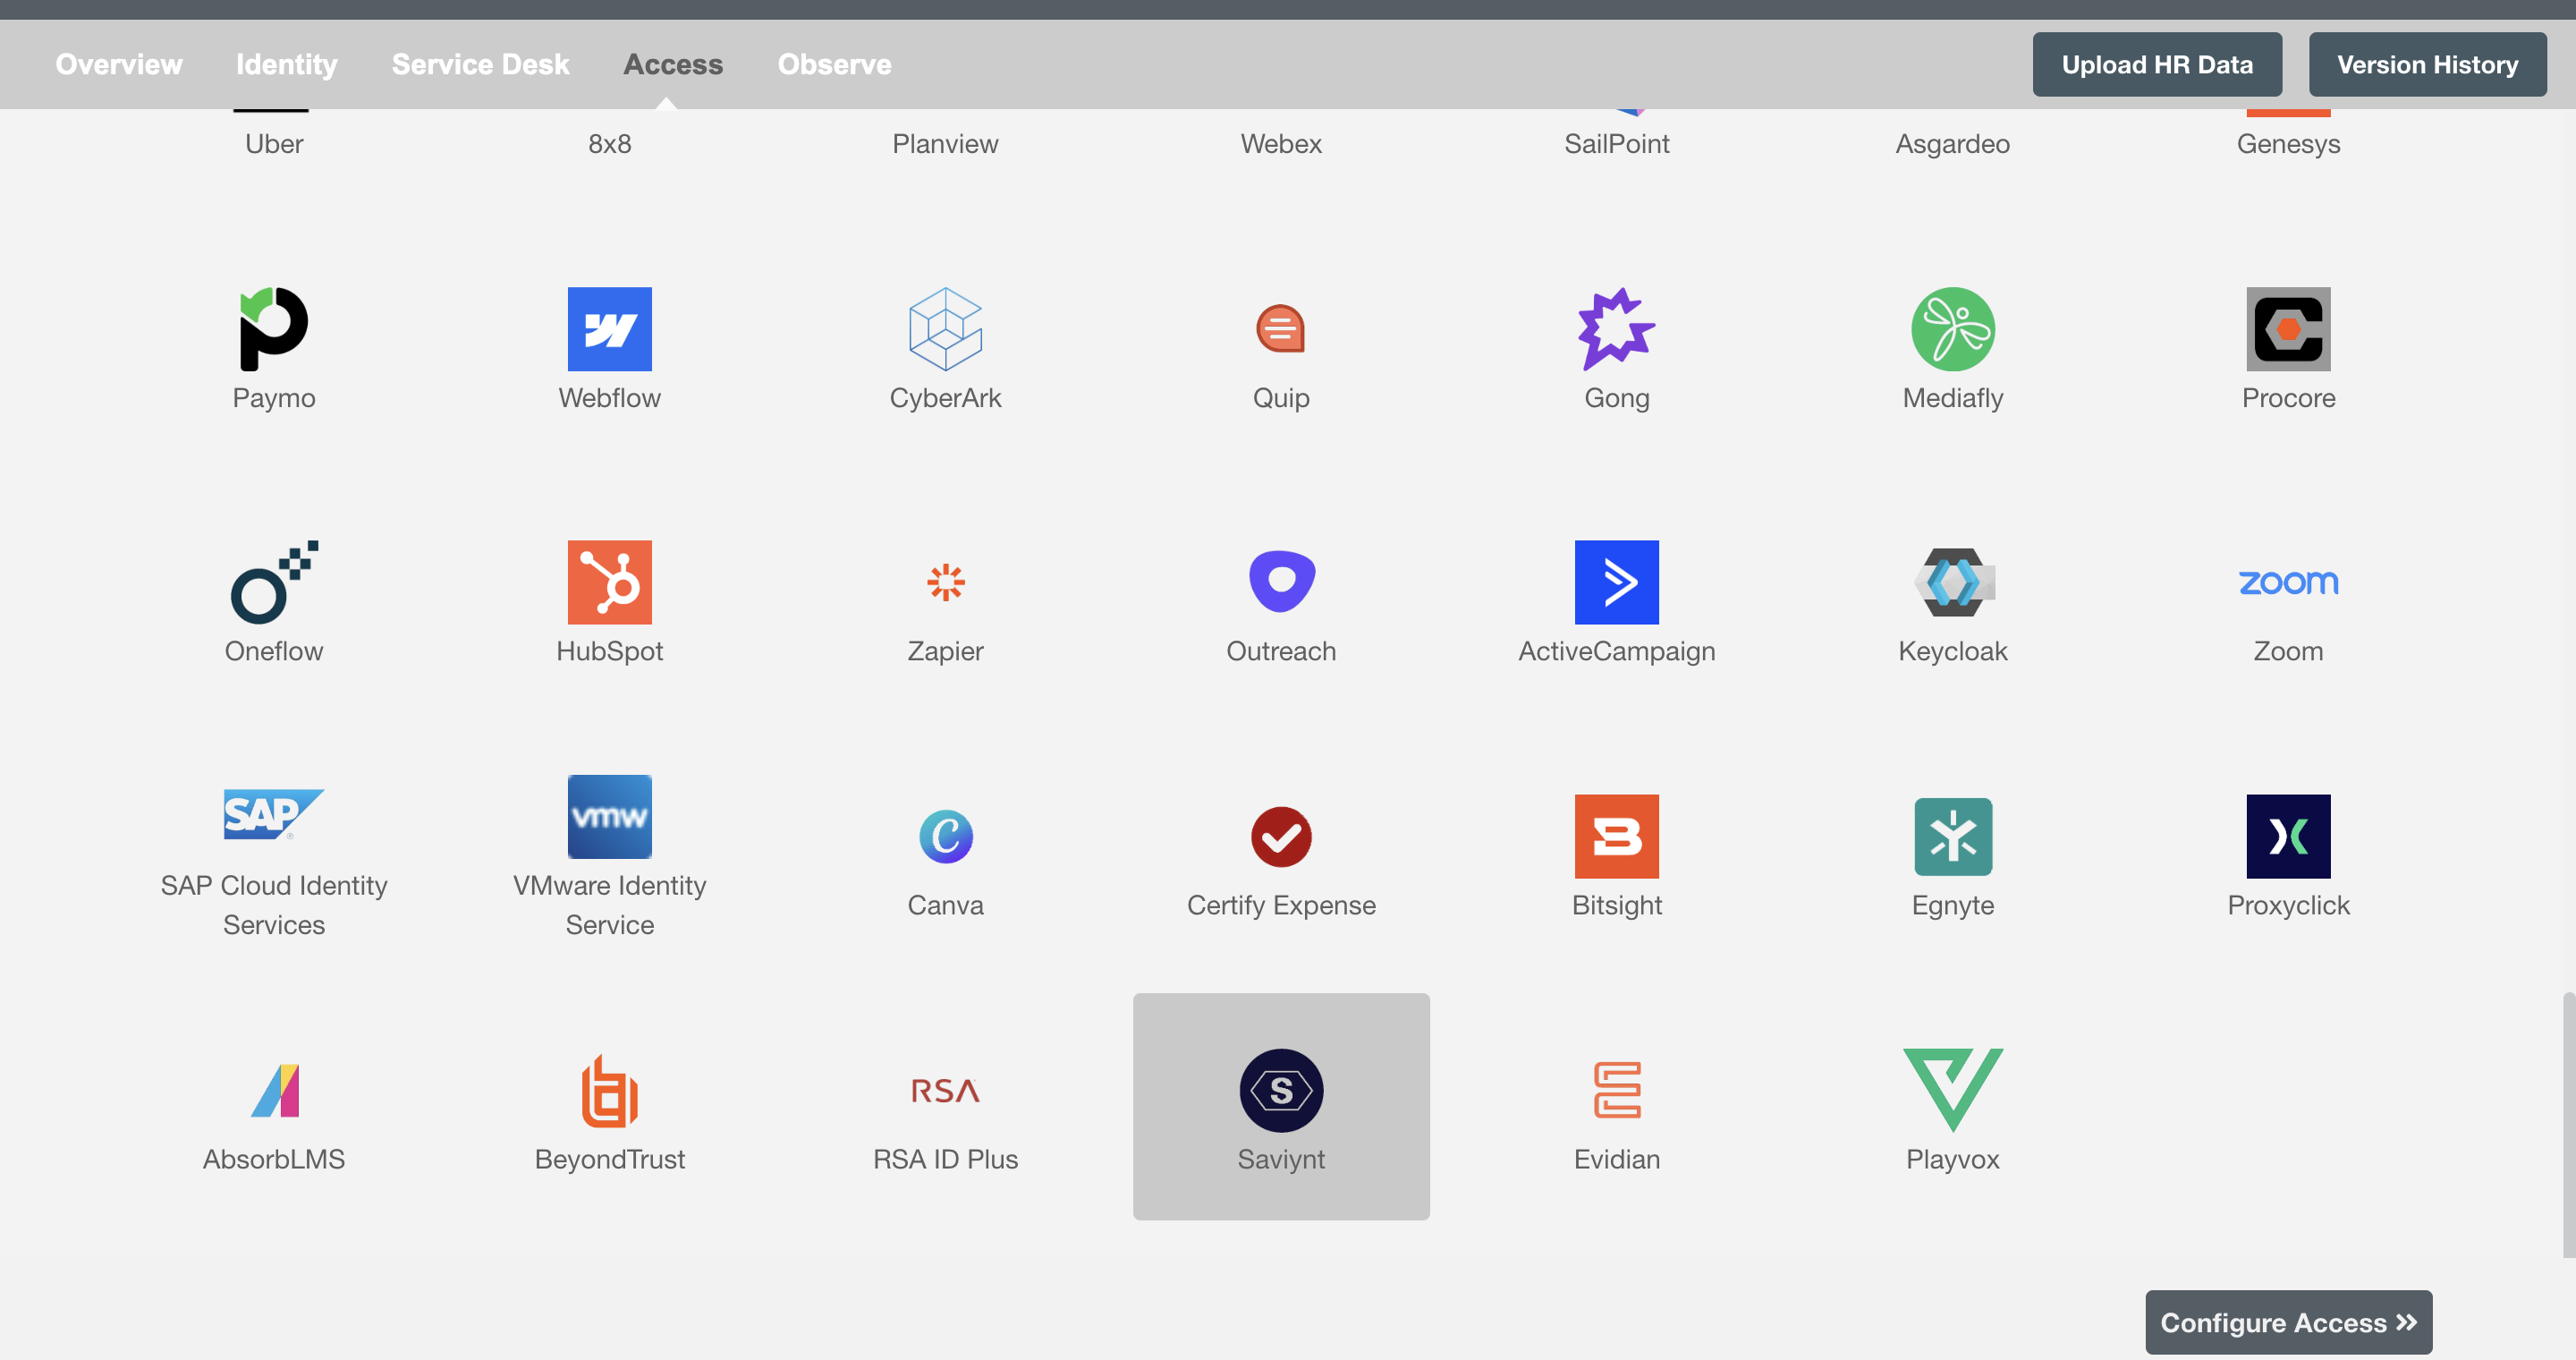This screenshot has width=2576, height=1360.
Task: Click the Configure Access button
Action: [x=2288, y=1321]
